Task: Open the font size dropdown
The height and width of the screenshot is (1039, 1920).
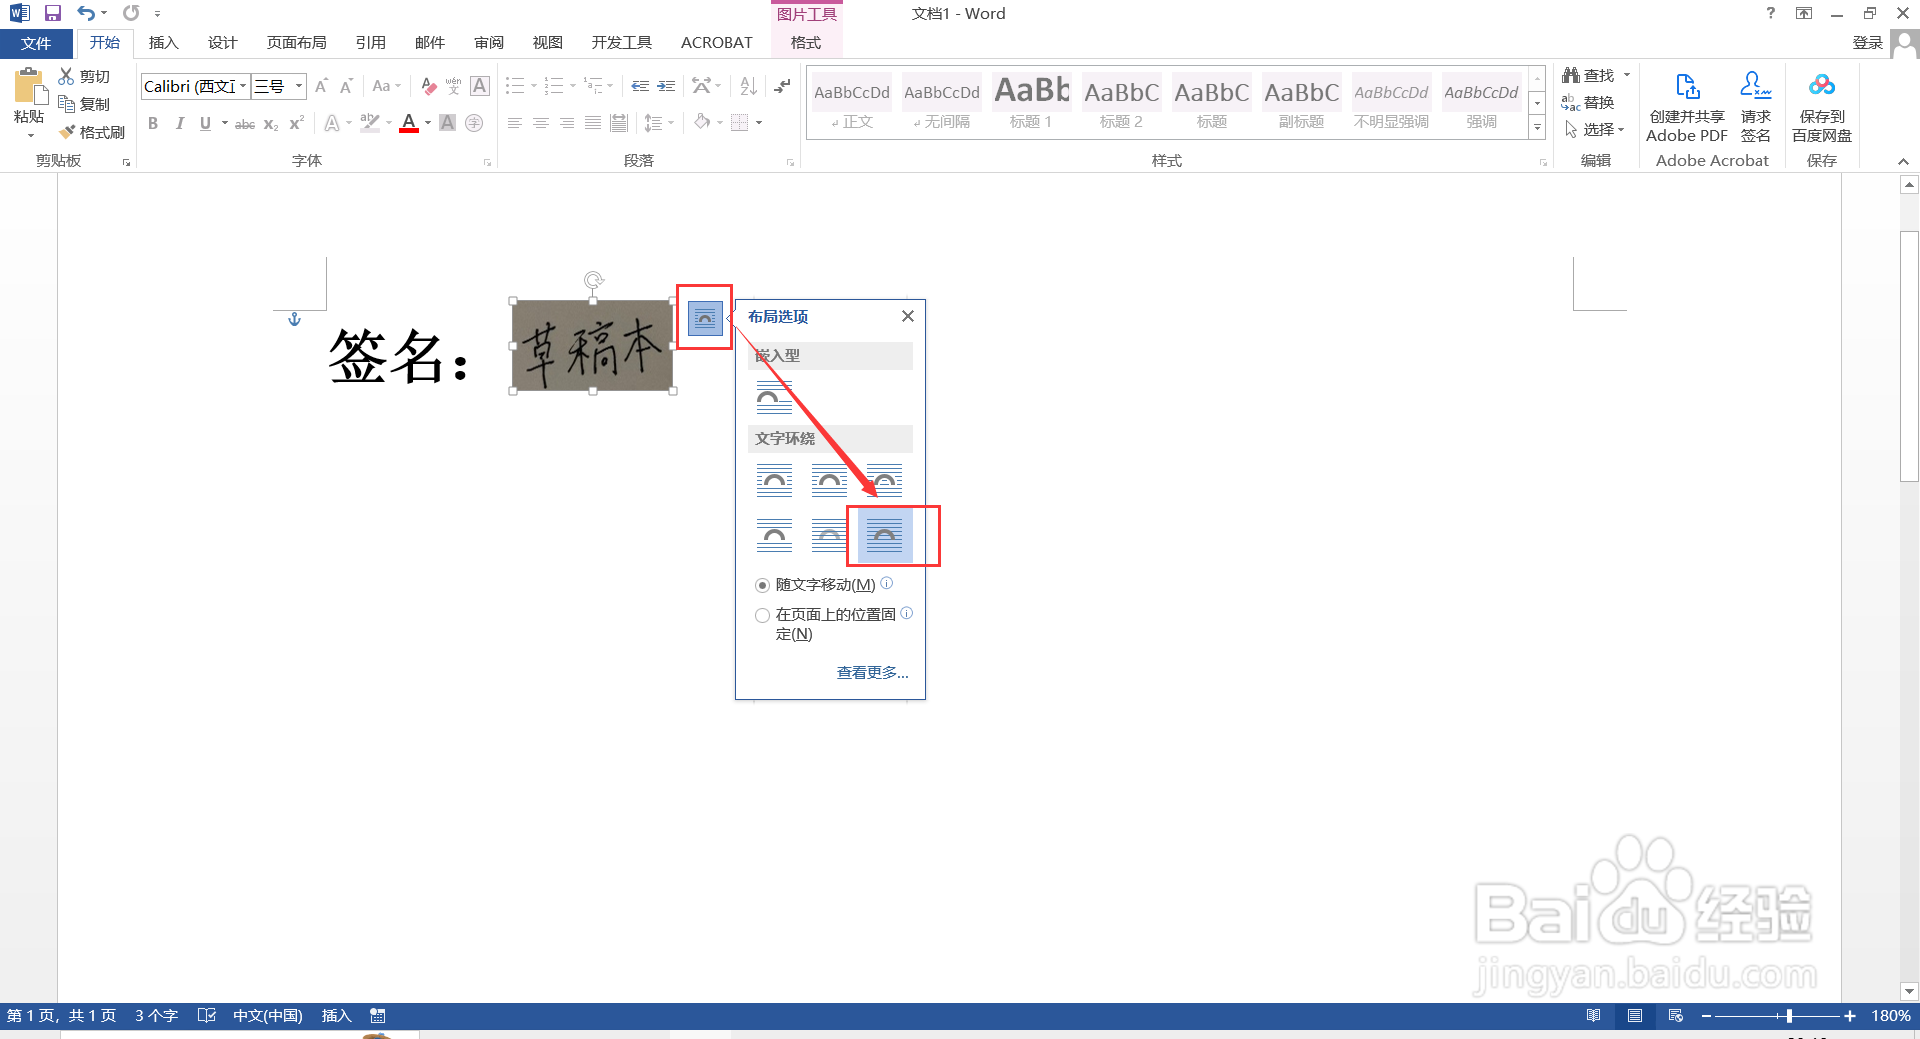Action: 296,86
